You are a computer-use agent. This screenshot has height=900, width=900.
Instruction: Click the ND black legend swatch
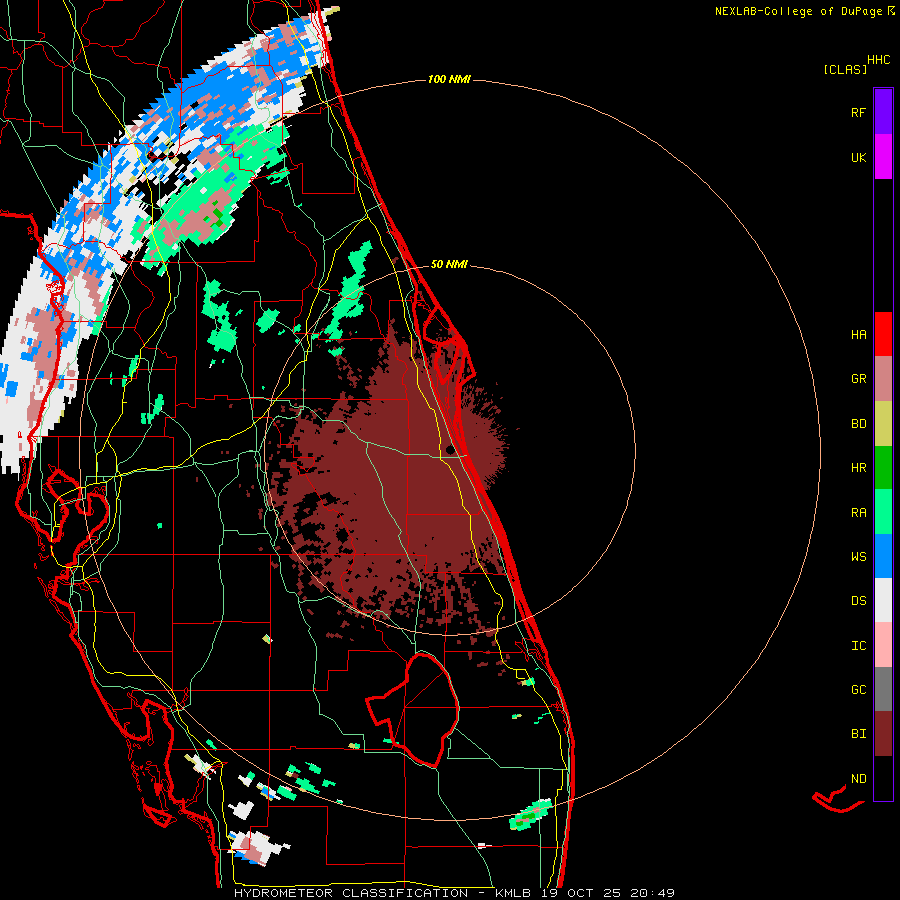click(883, 778)
